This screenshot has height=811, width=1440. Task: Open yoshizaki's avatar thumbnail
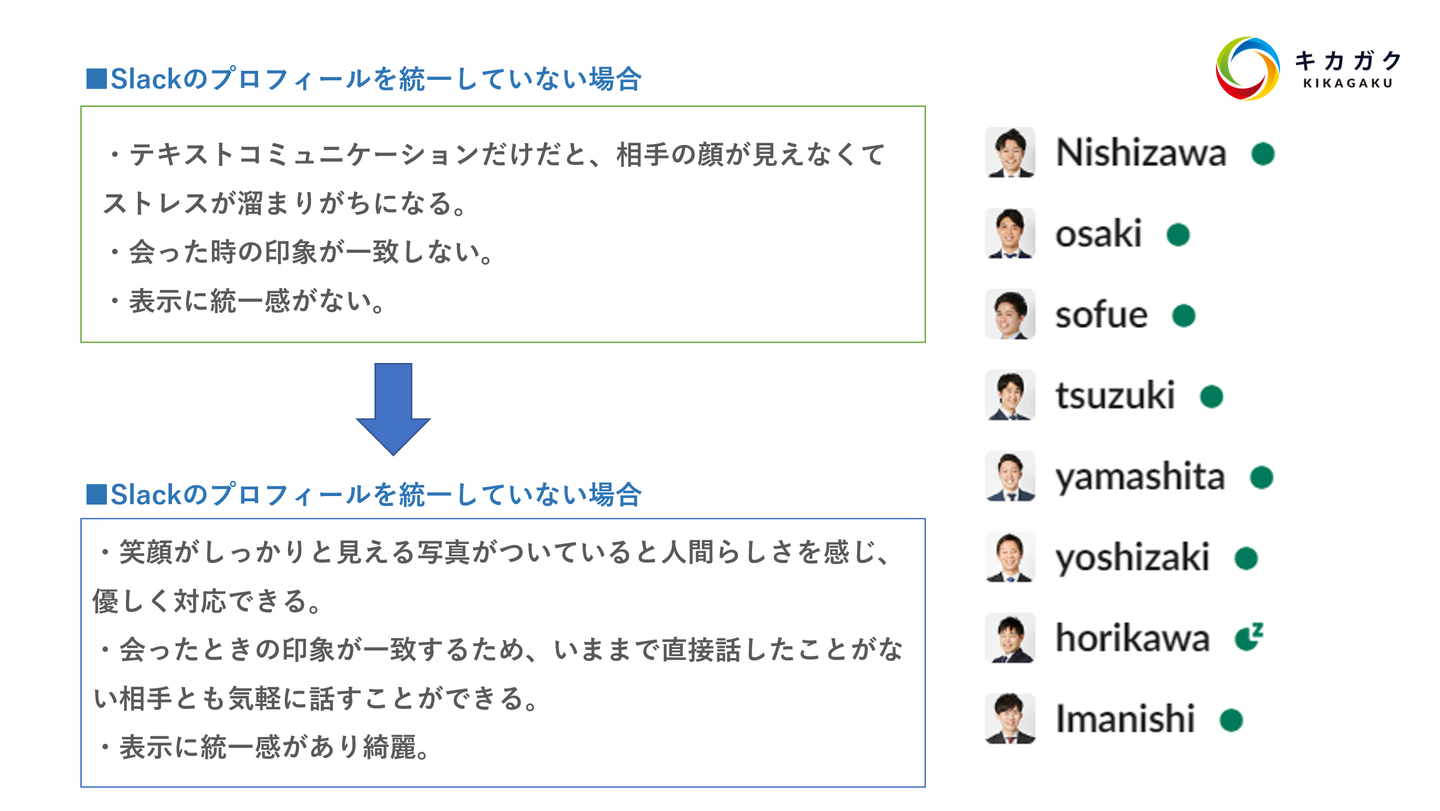pos(1010,558)
